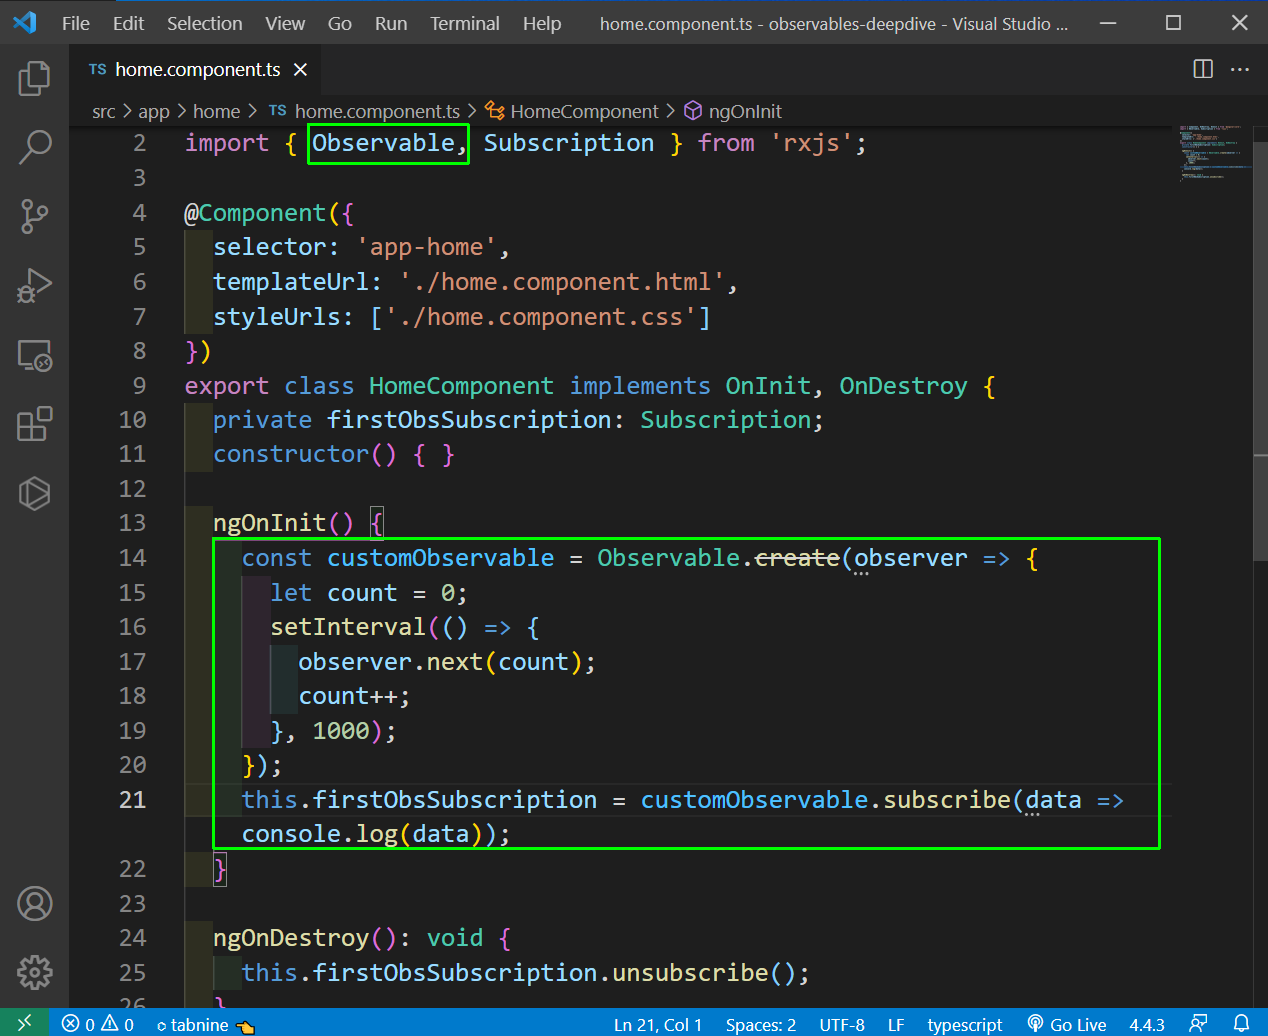Screen dimensions: 1268x1036
Task: Click the VS Code logo icon
Action: pyautogui.click(x=25, y=22)
